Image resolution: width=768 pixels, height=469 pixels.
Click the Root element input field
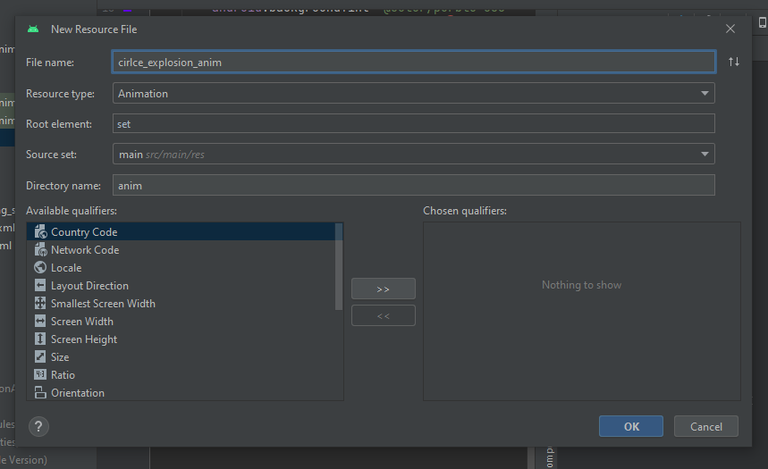413,123
